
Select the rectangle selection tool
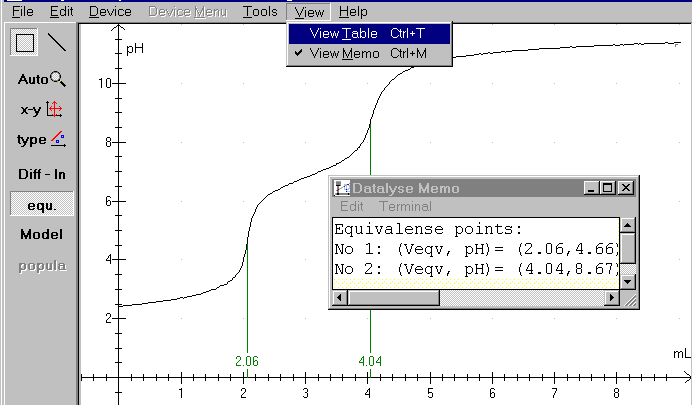24,43
